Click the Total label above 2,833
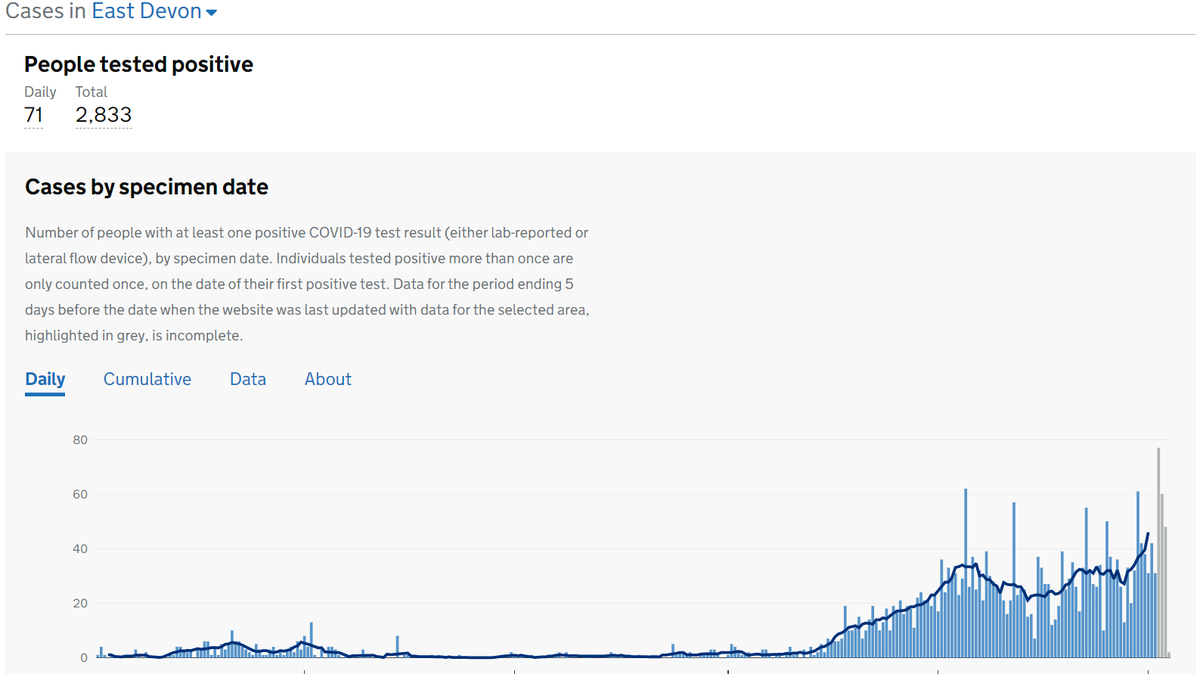The height and width of the screenshot is (674, 1200). coord(91,92)
